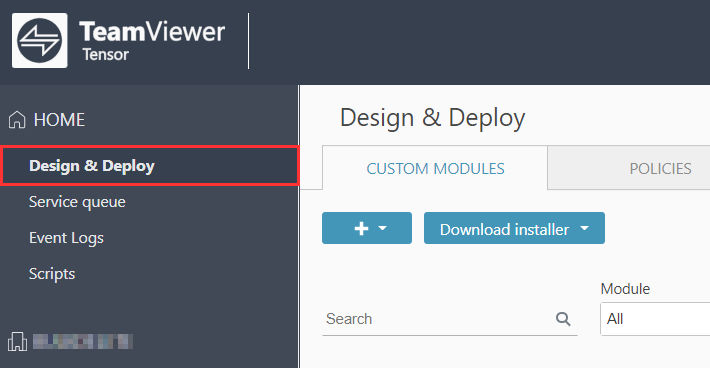The width and height of the screenshot is (710, 368).
Task: Open the Download installer dropdown arrow
Action: coord(585,228)
